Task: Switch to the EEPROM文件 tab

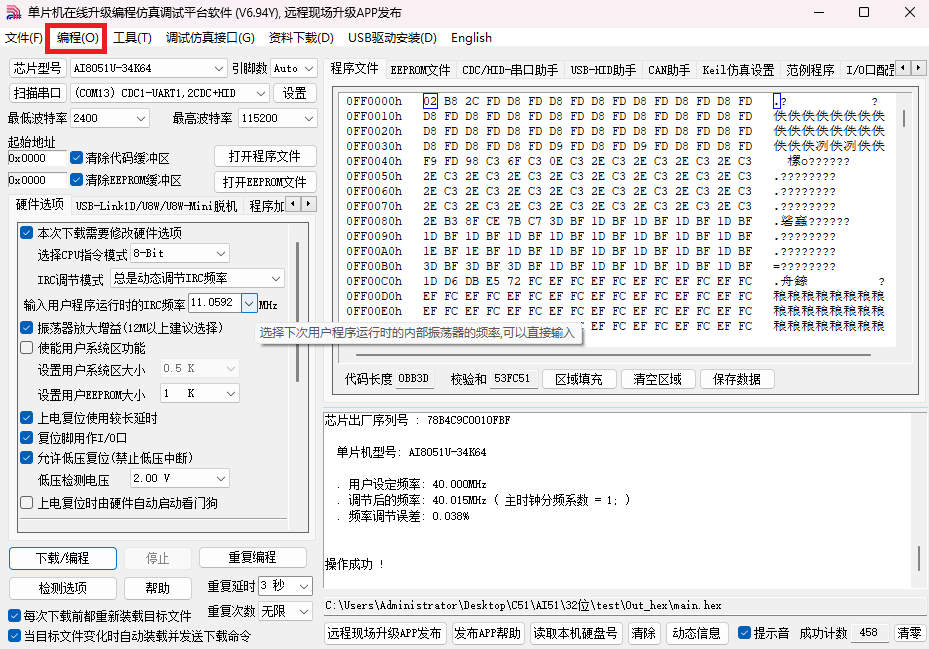Action: (x=420, y=70)
